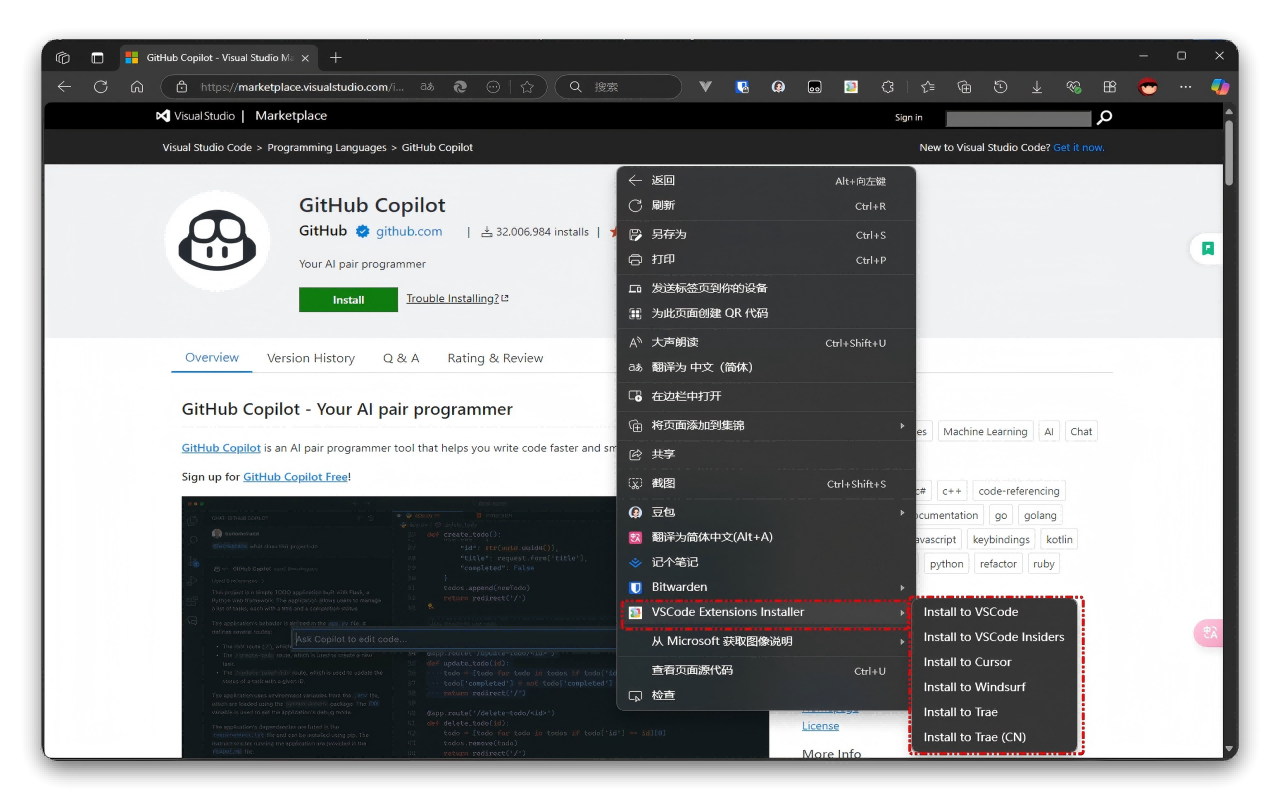Click the Marketplace search magnifier icon

pyautogui.click(x=1104, y=117)
